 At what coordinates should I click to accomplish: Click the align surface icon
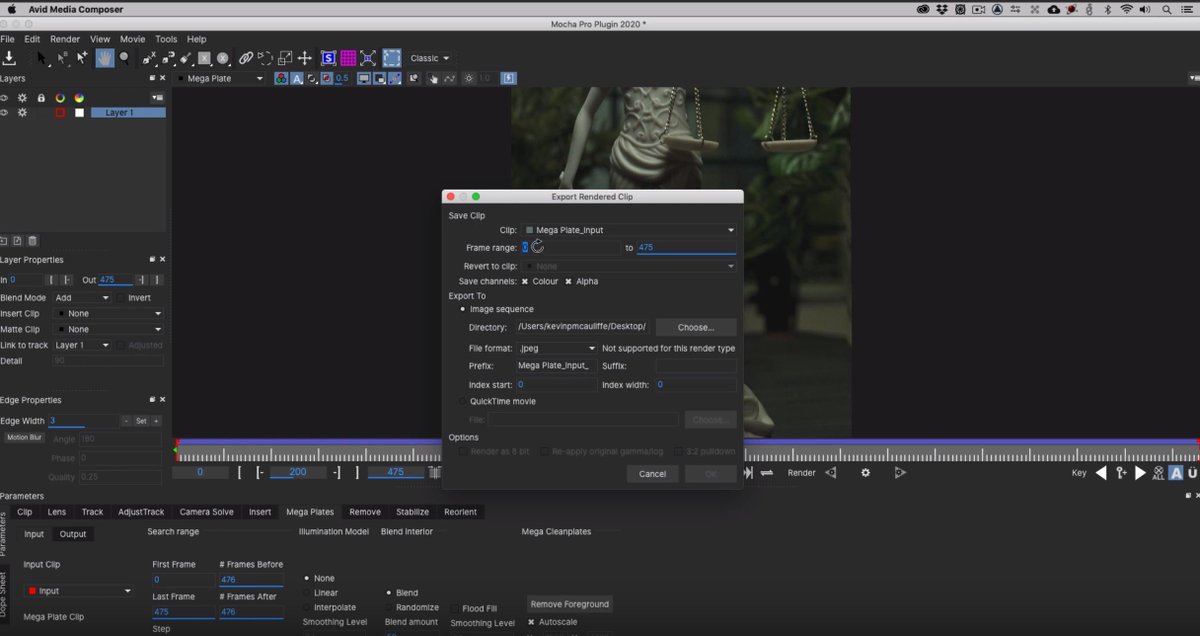[x=368, y=58]
